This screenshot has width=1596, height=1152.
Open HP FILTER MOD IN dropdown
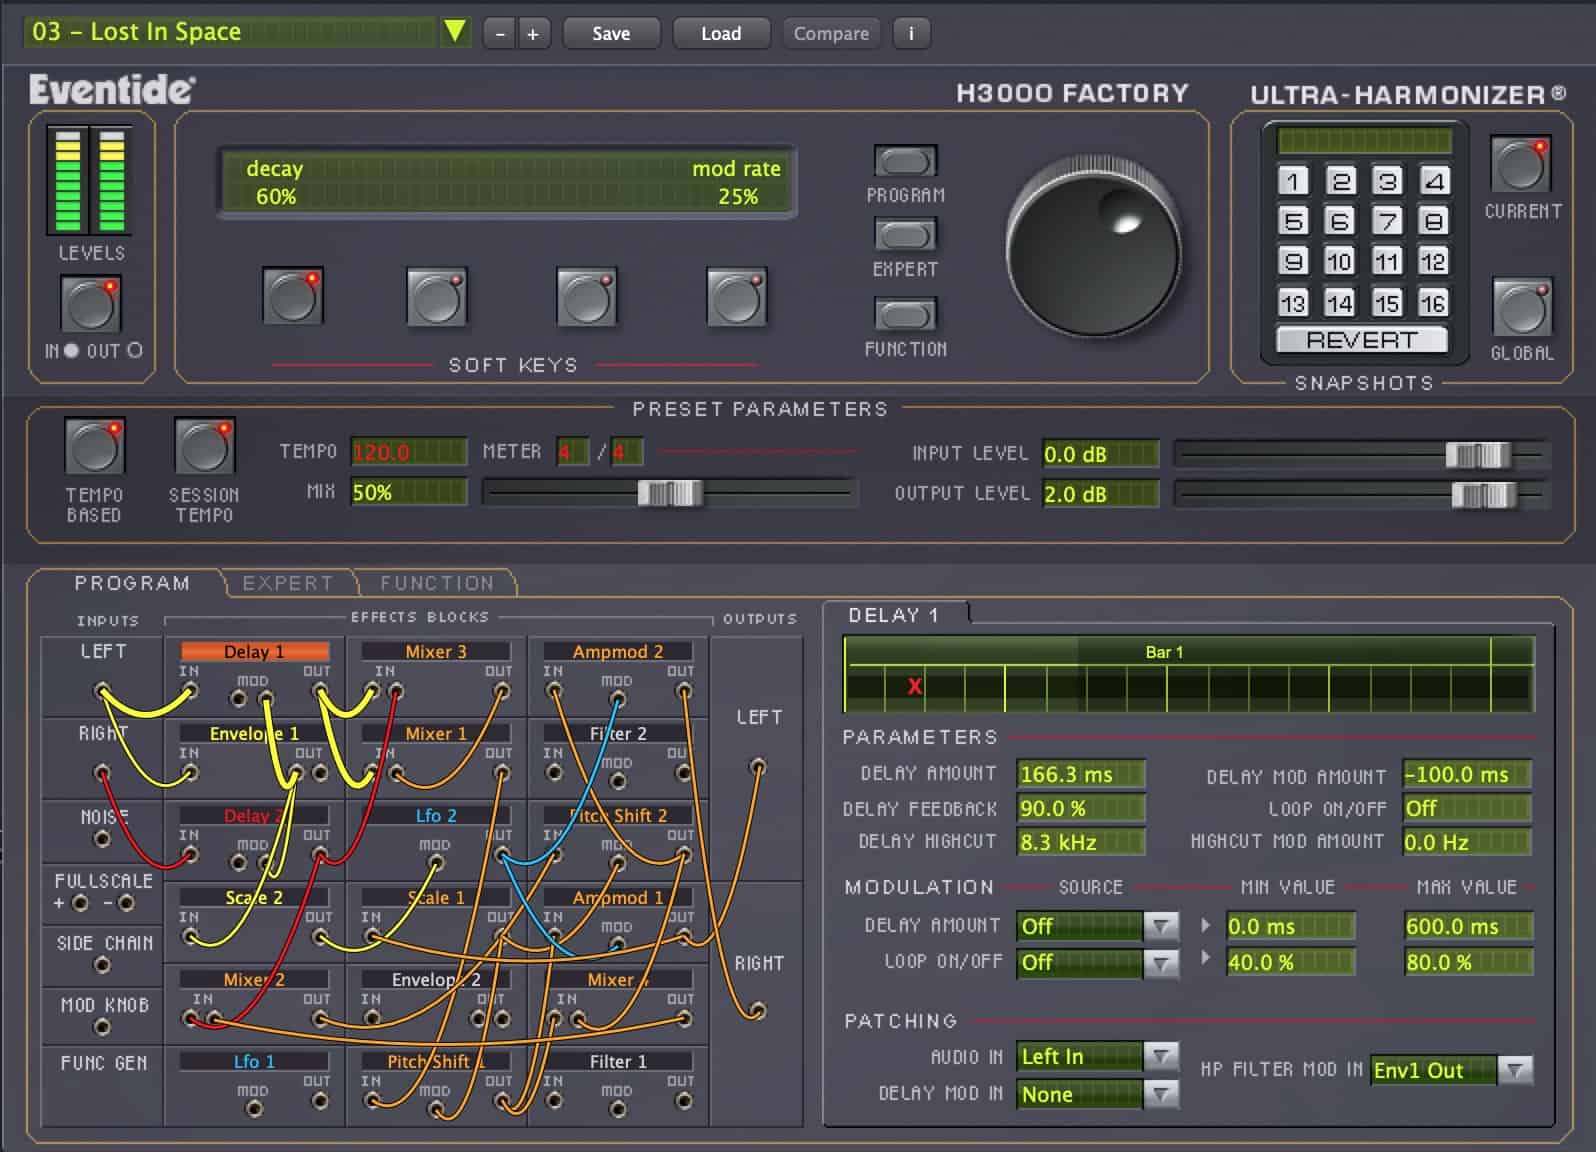click(x=1515, y=1070)
